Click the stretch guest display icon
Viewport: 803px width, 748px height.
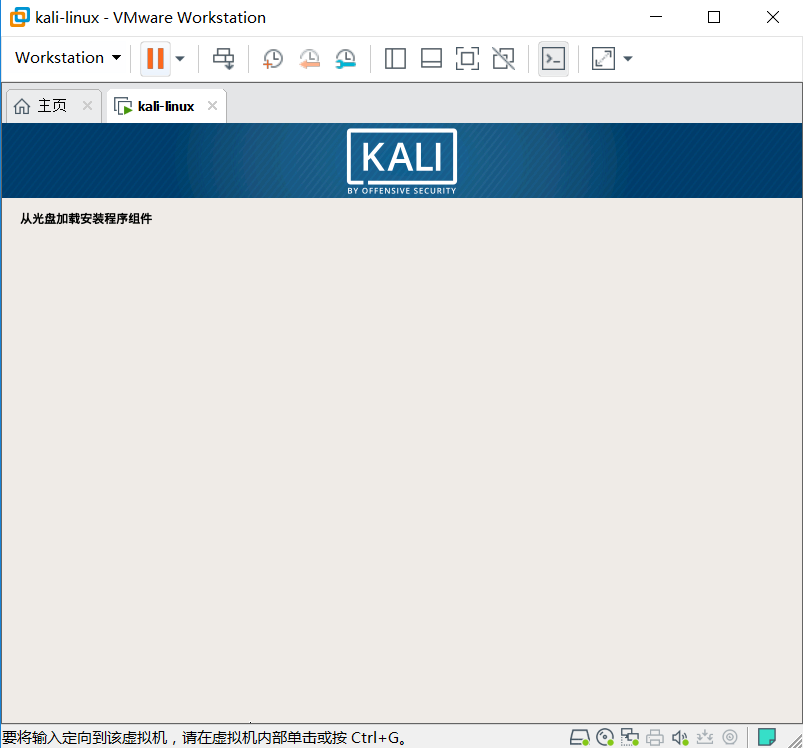(x=603, y=58)
